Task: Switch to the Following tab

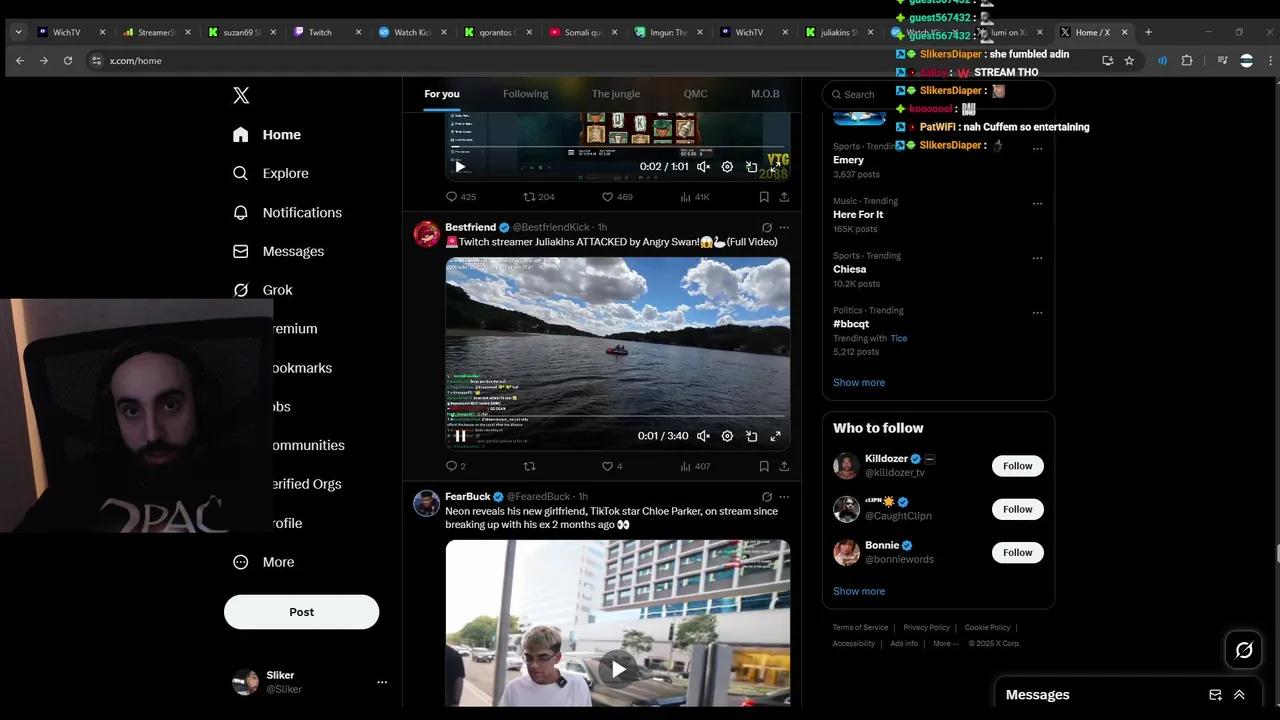Action: click(525, 94)
